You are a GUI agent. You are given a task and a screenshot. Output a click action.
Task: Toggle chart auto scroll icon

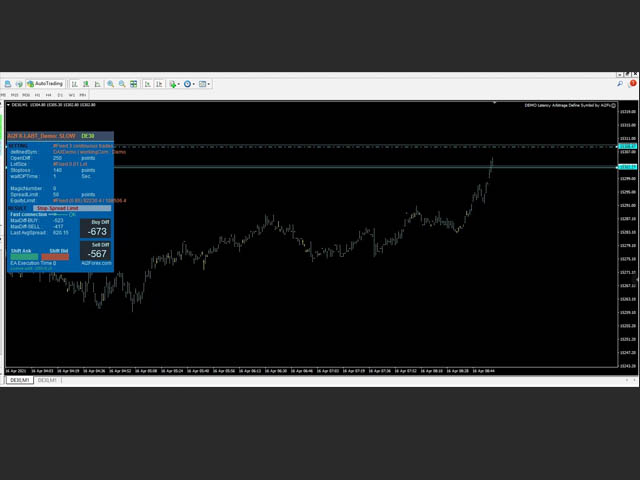pyautogui.click(x=147, y=84)
